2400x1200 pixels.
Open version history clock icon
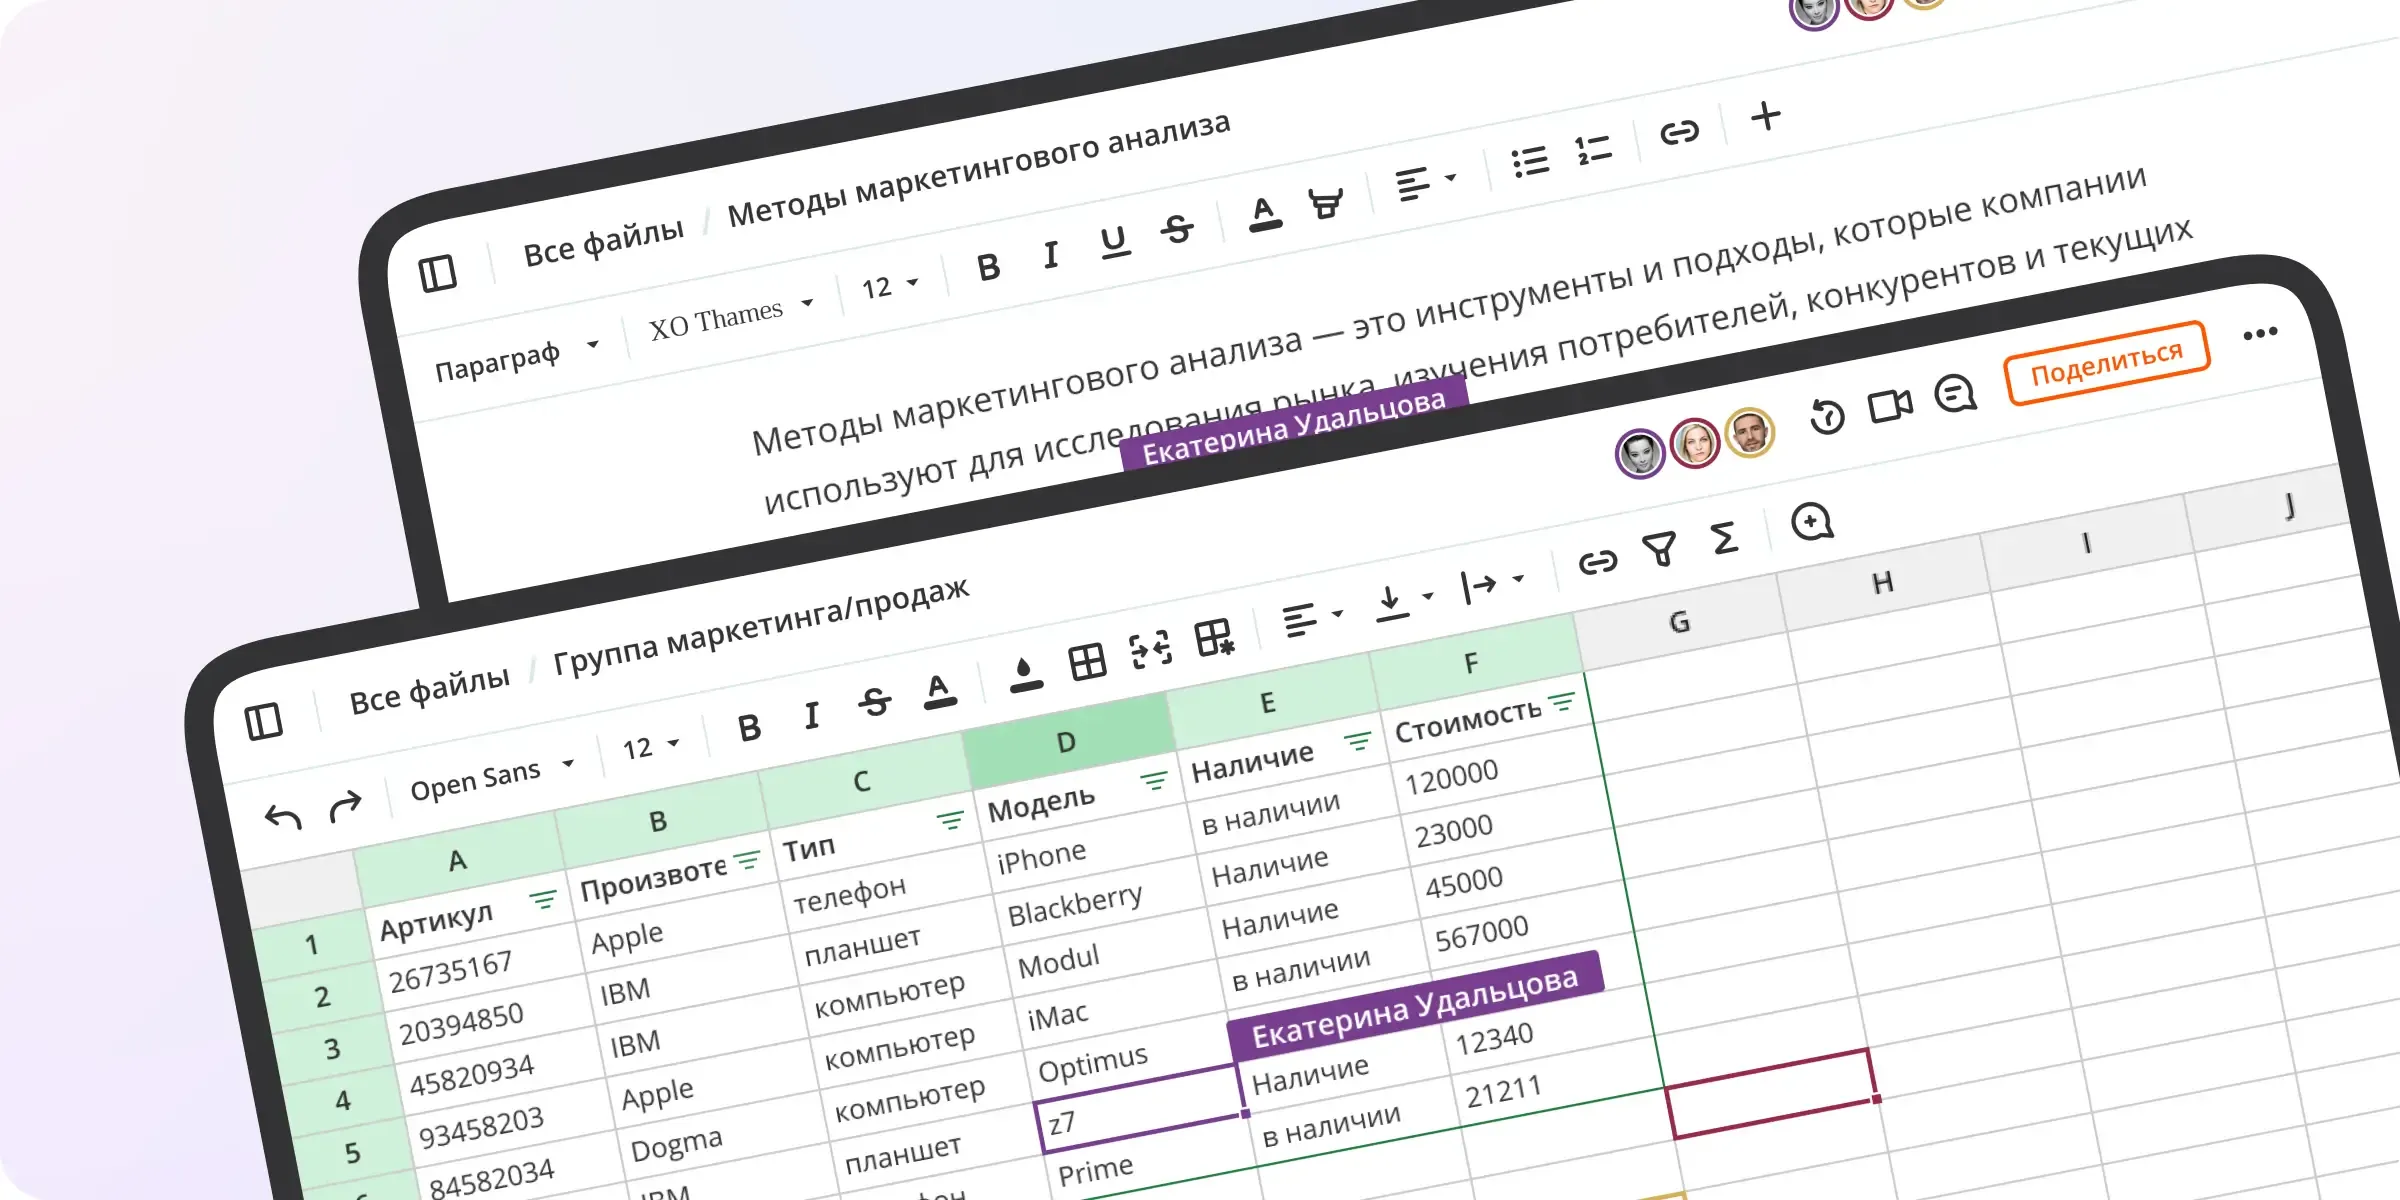pyautogui.click(x=1826, y=416)
